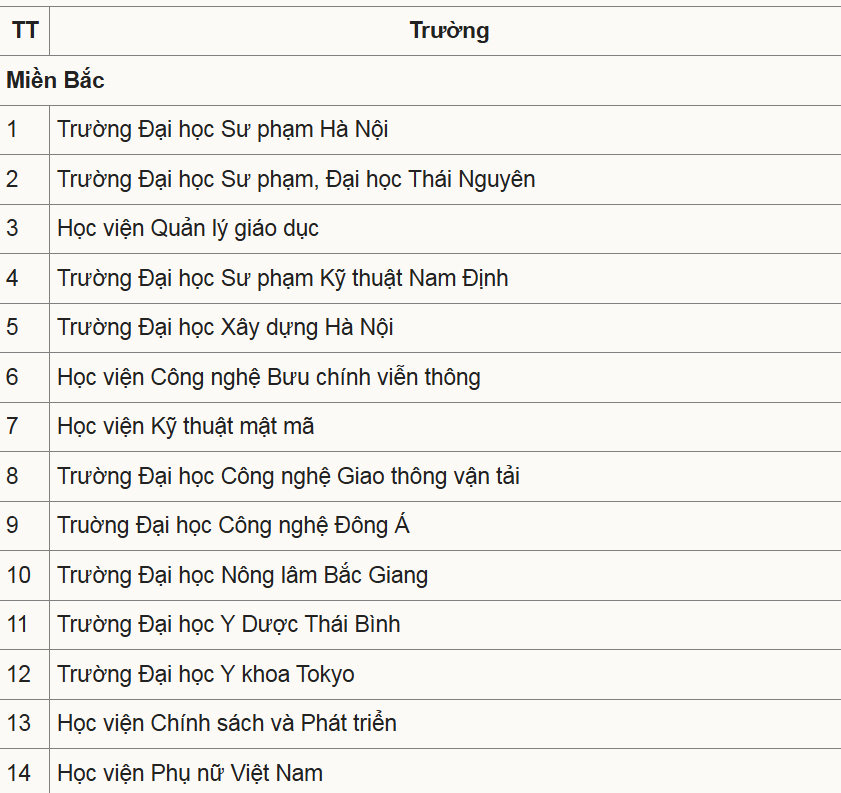Screen dimensions: 841x793
Task: Select "Học viện Công nghệ Bưu chính viễn thông"
Action: pos(269,377)
